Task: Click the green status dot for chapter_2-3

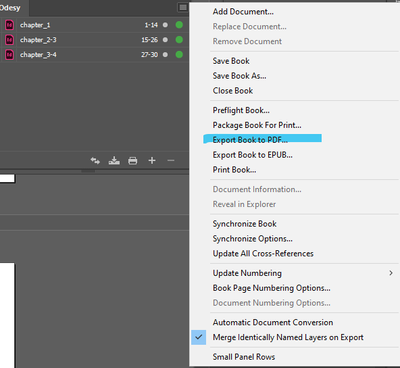Action: [x=179, y=40]
